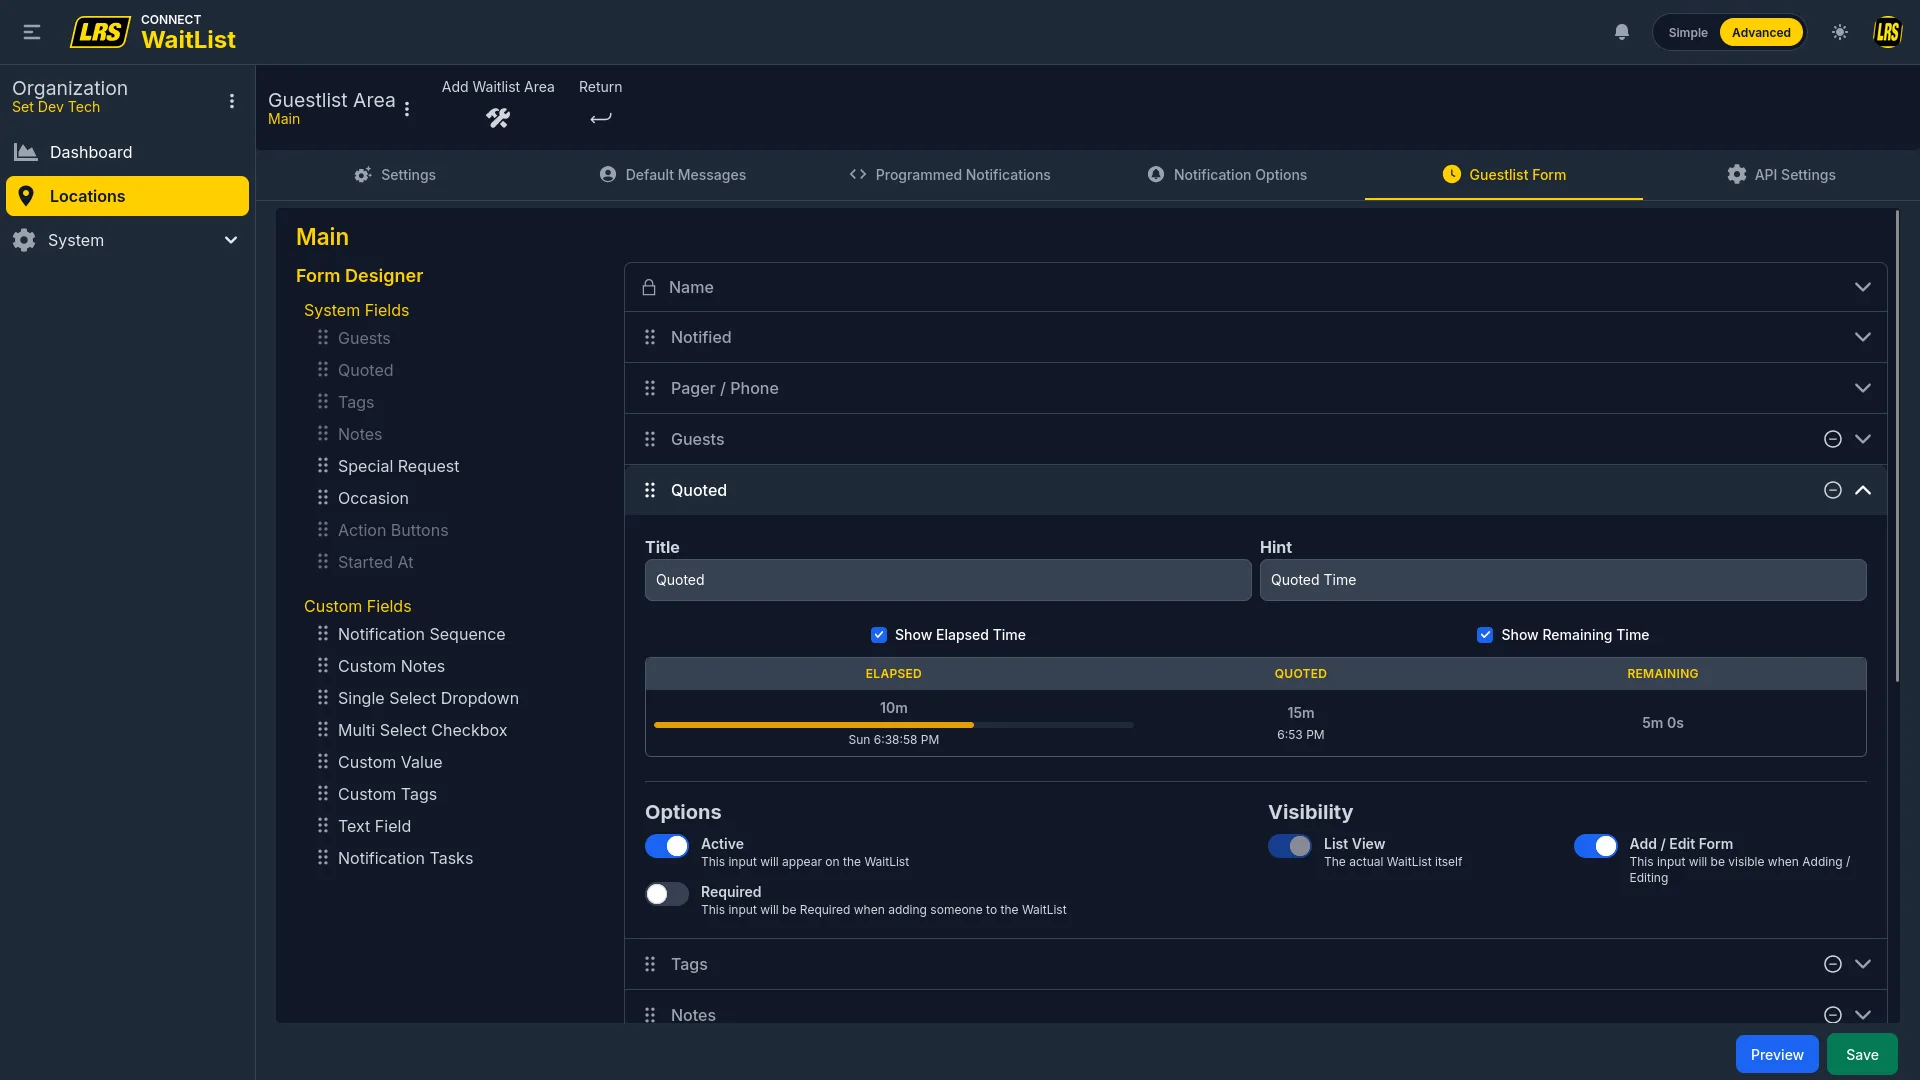Collapse the Quoted field section
The width and height of the screenshot is (1920, 1080).
[x=1862, y=490]
